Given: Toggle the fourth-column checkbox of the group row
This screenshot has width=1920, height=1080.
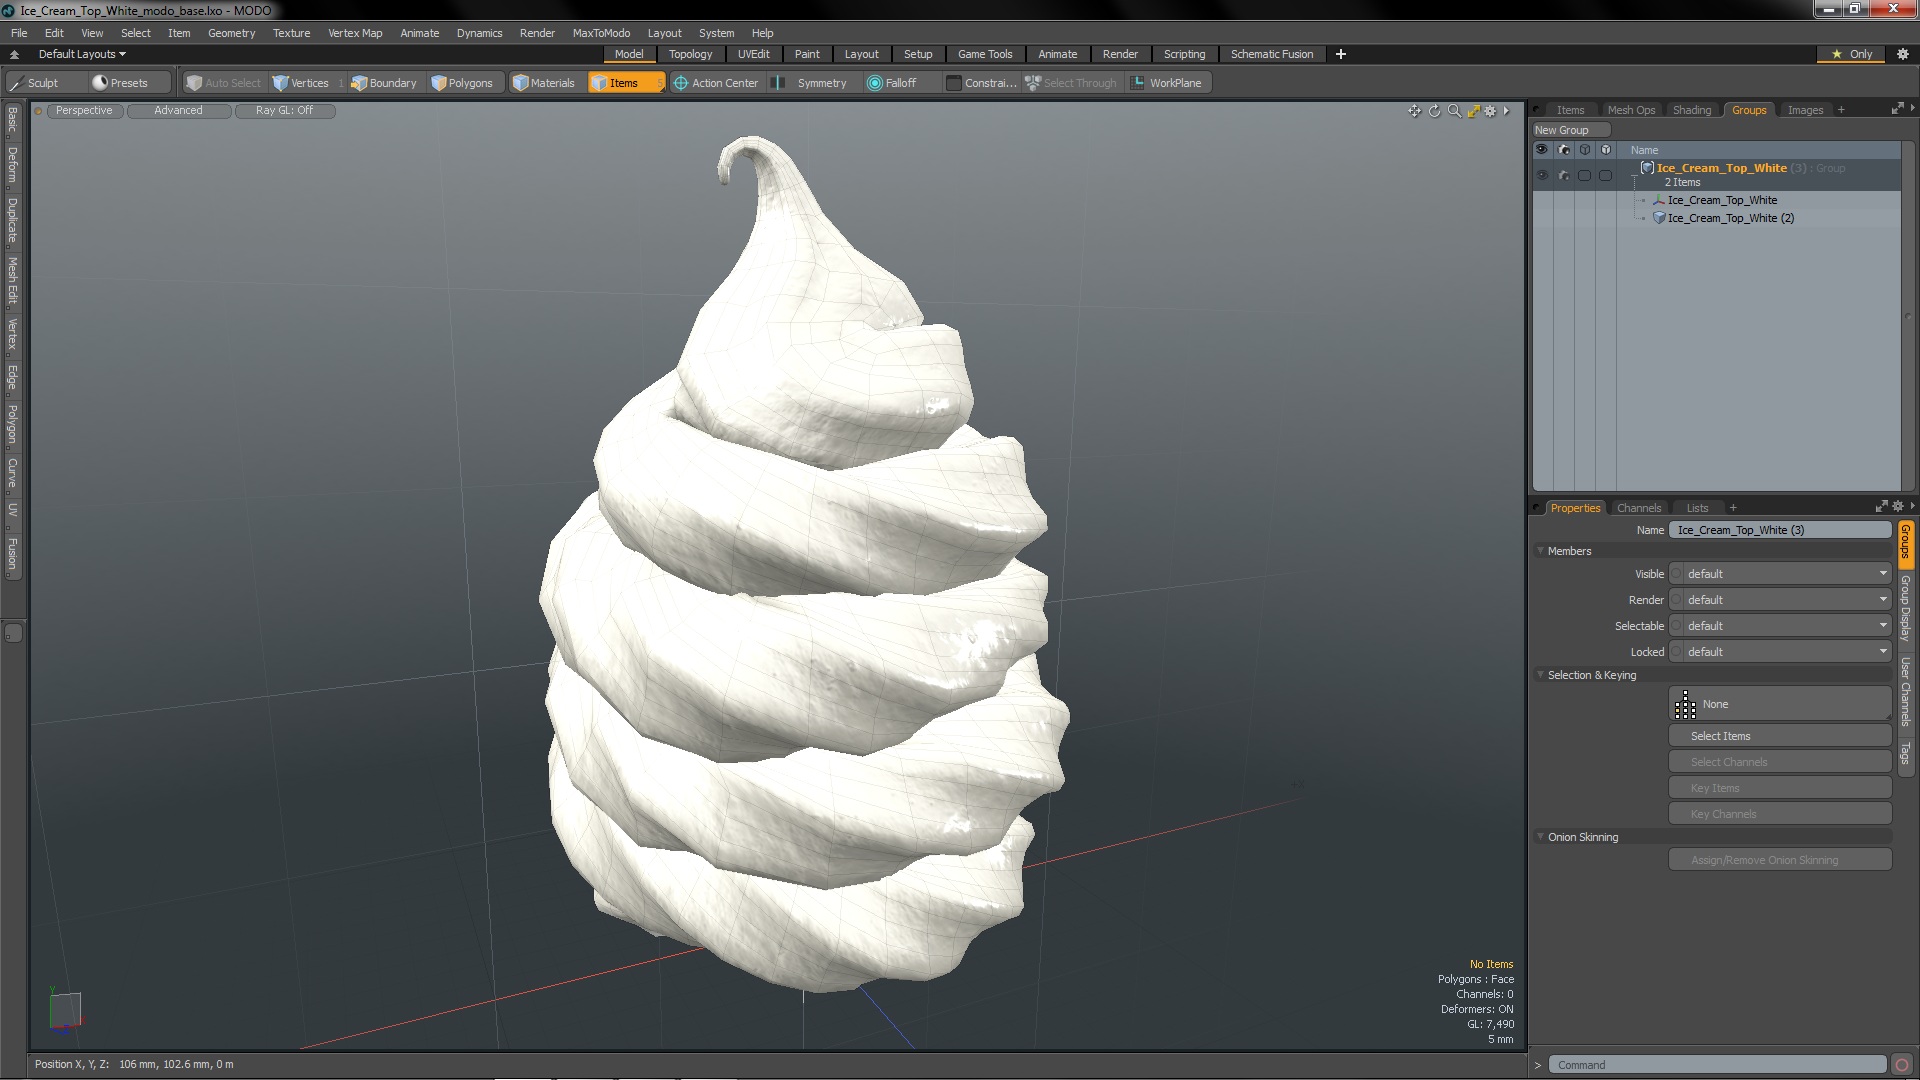Looking at the screenshot, I should [x=1605, y=175].
